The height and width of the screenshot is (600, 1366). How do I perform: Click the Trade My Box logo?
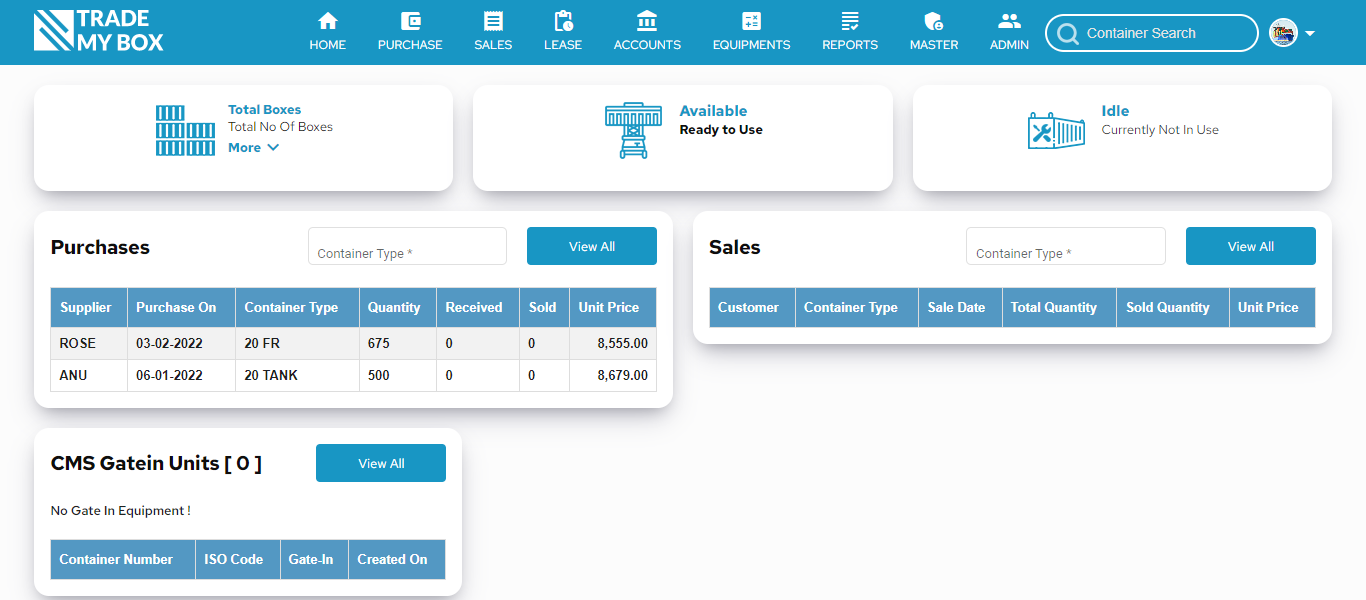coord(98,31)
